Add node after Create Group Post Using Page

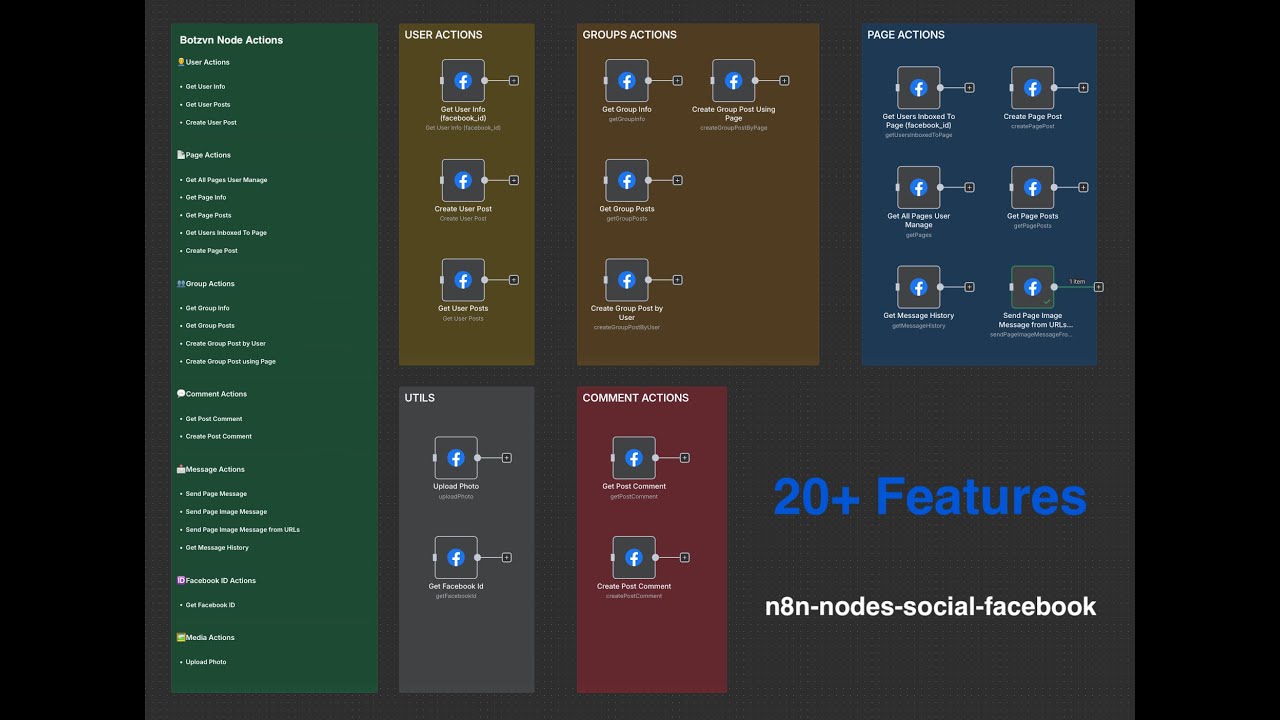784,80
